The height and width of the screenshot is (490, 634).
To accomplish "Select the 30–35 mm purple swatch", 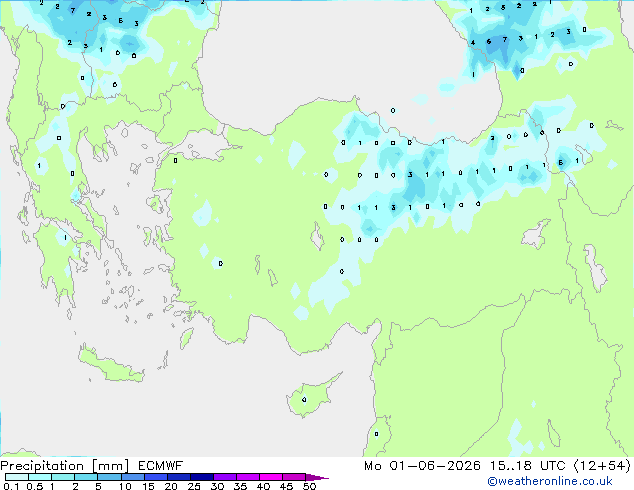I will (224, 477).
